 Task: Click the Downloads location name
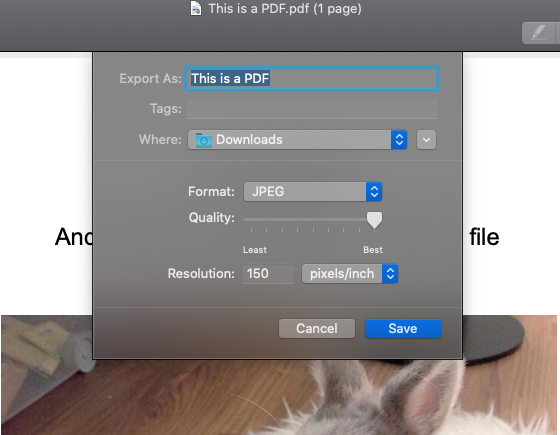249,140
